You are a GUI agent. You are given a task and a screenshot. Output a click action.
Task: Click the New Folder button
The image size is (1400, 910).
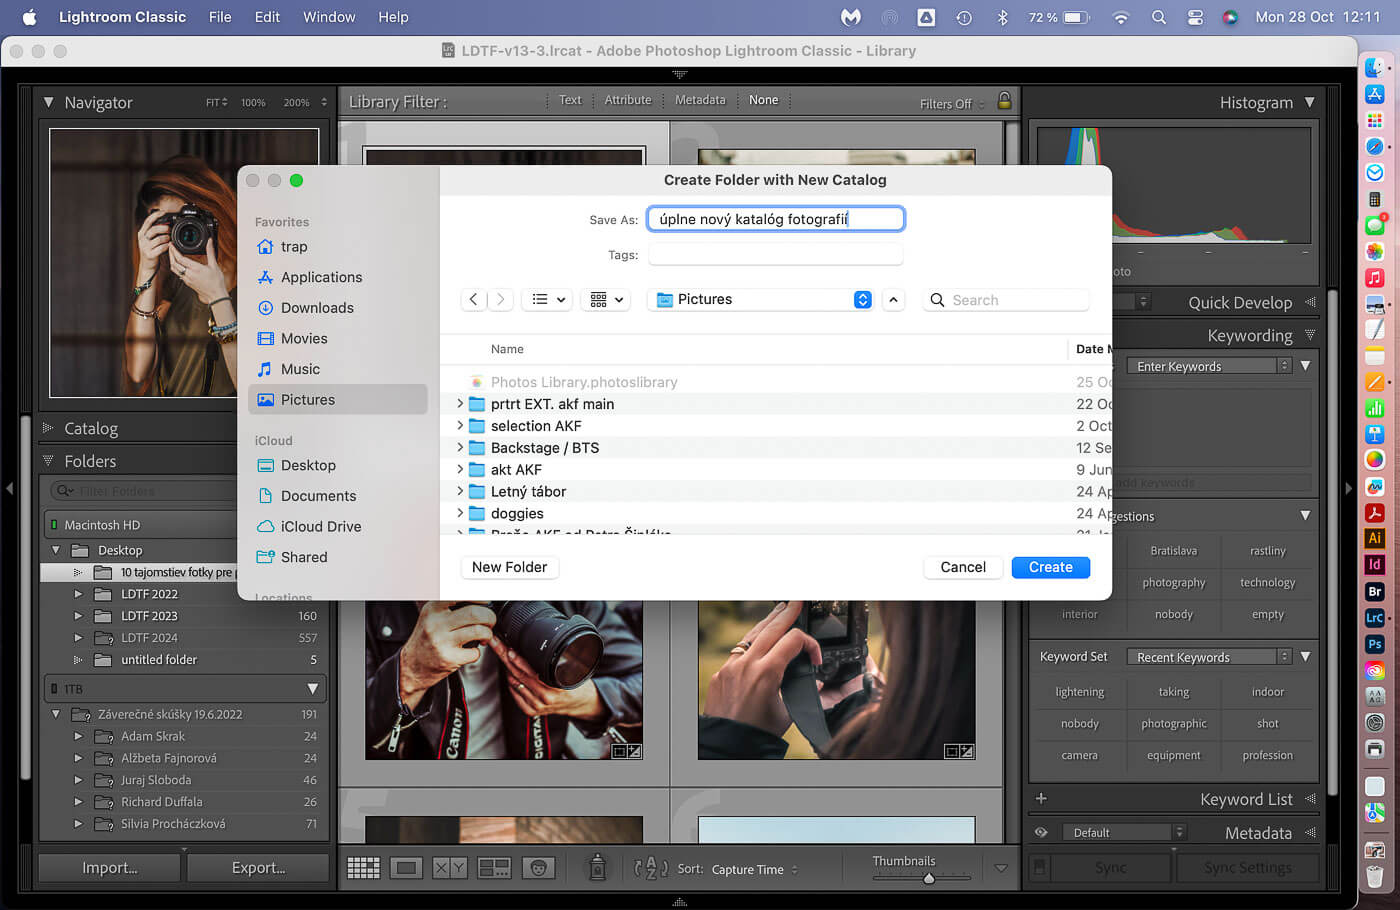(x=509, y=567)
